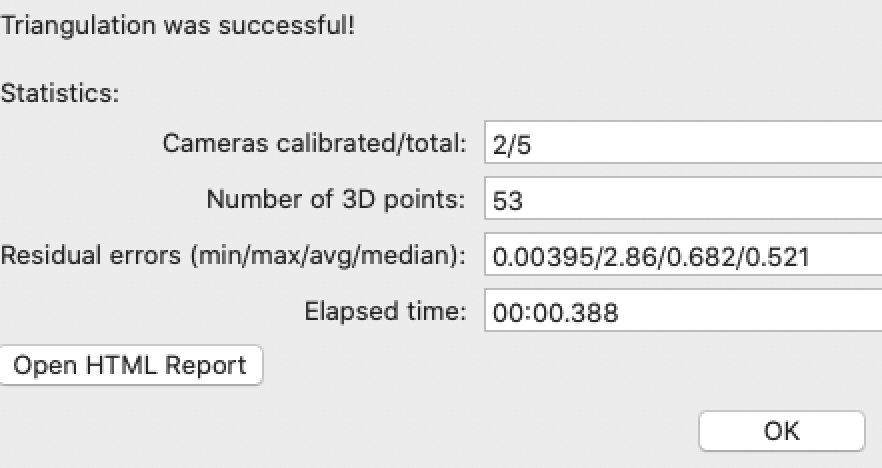Click the "Cameras calibrated/total:" label
This screenshot has width=882, height=468.
314,144
